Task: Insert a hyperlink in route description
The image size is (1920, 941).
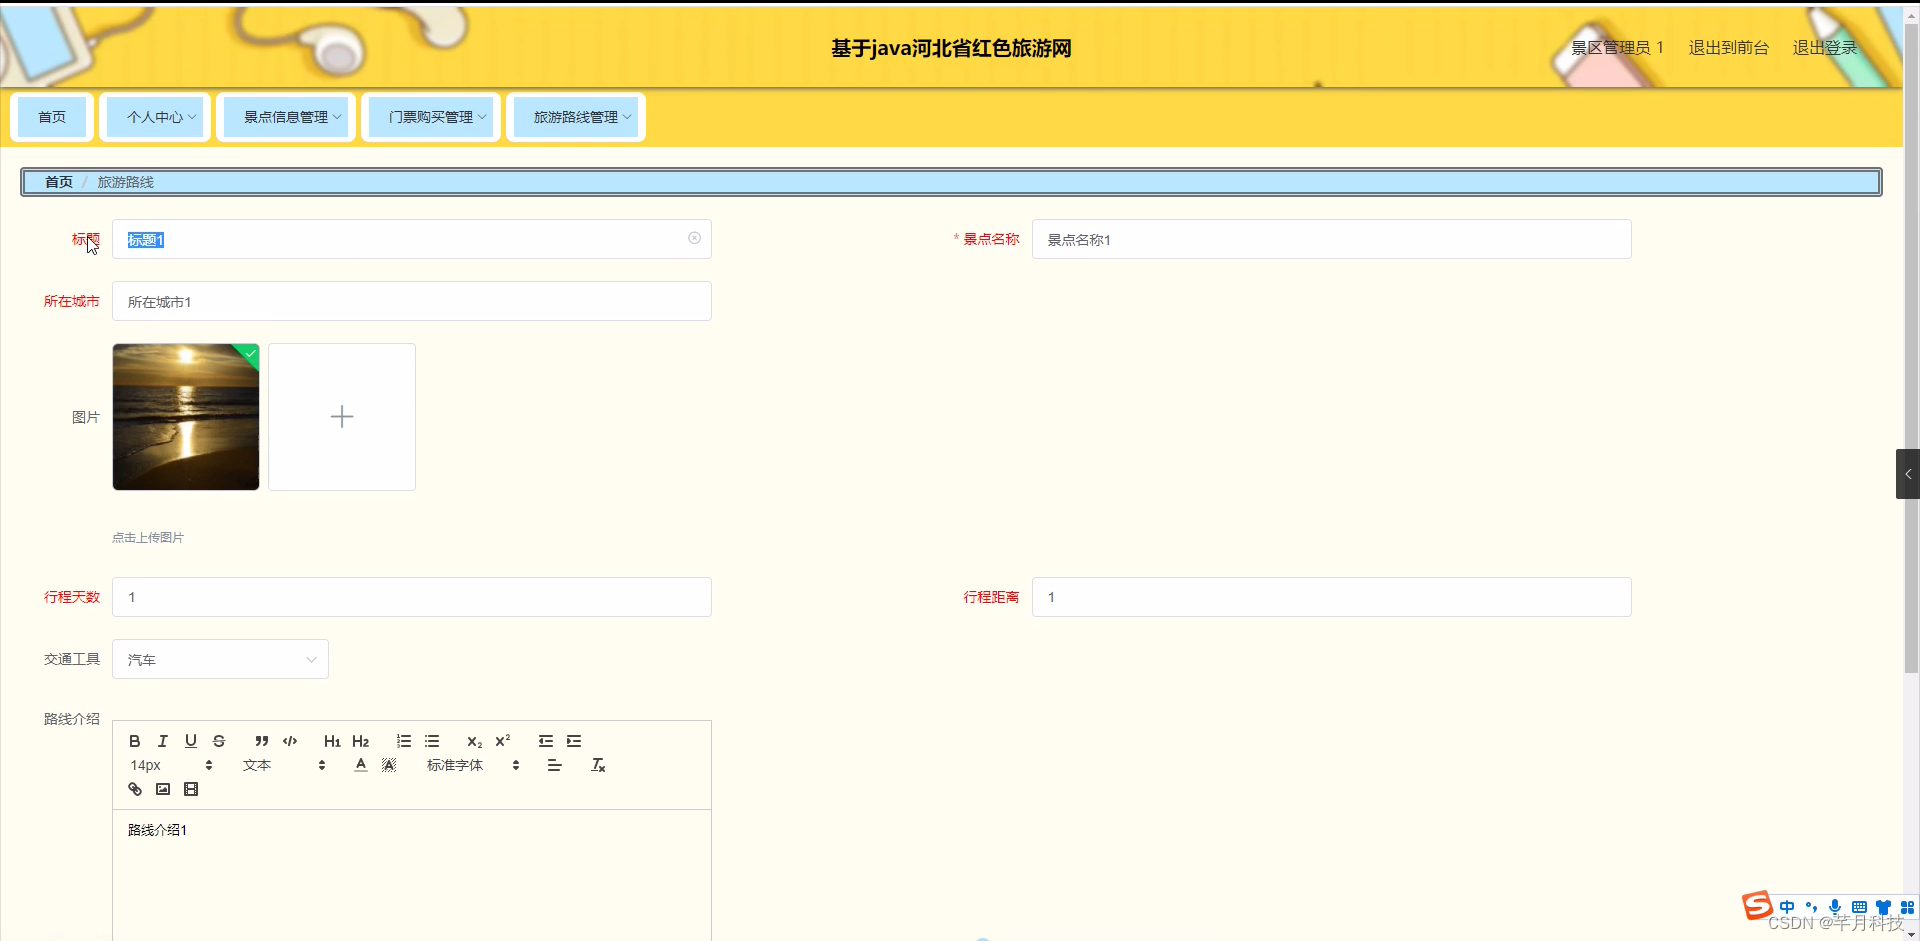Action: click(x=134, y=788)
